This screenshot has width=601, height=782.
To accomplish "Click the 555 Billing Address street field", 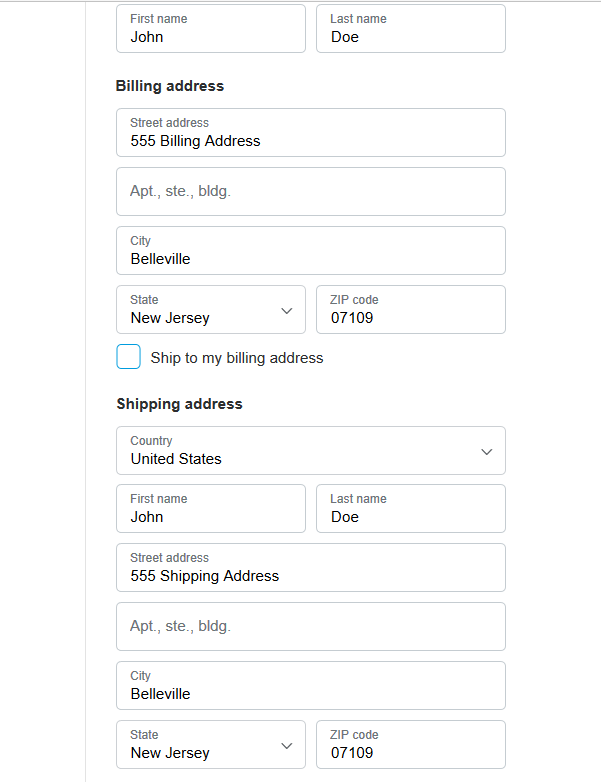I will 311,133.
